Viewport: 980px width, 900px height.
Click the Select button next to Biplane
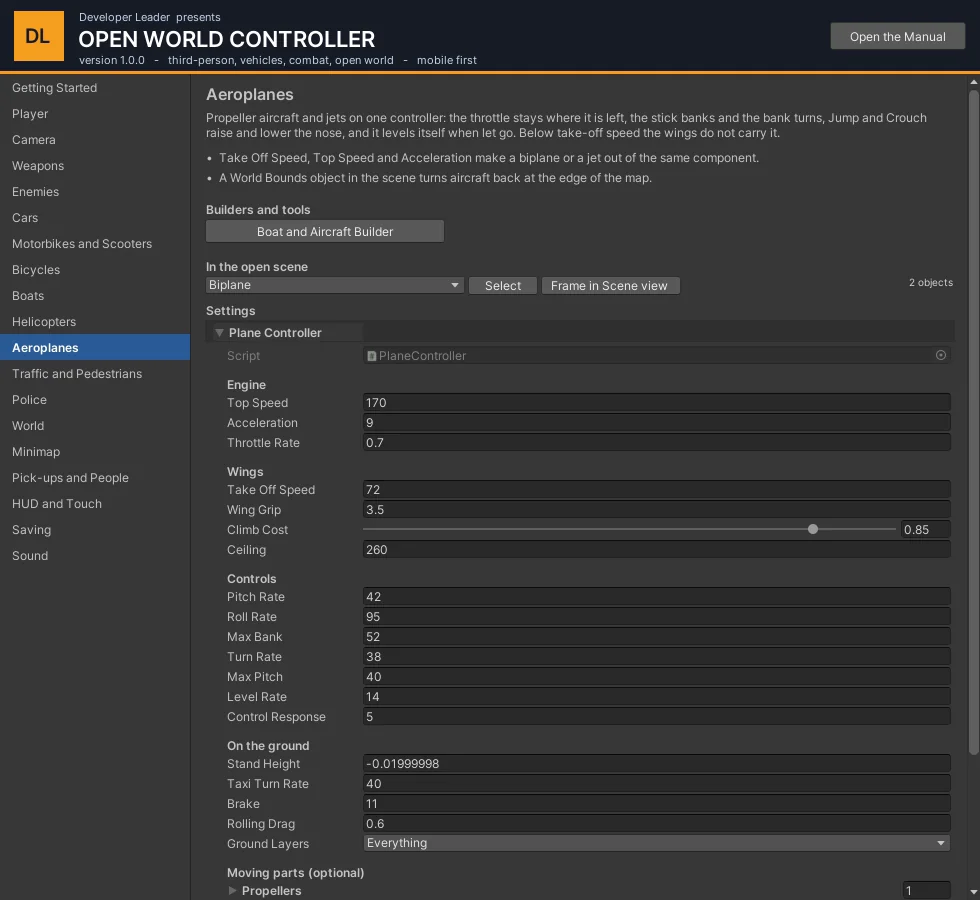point(502,286)
